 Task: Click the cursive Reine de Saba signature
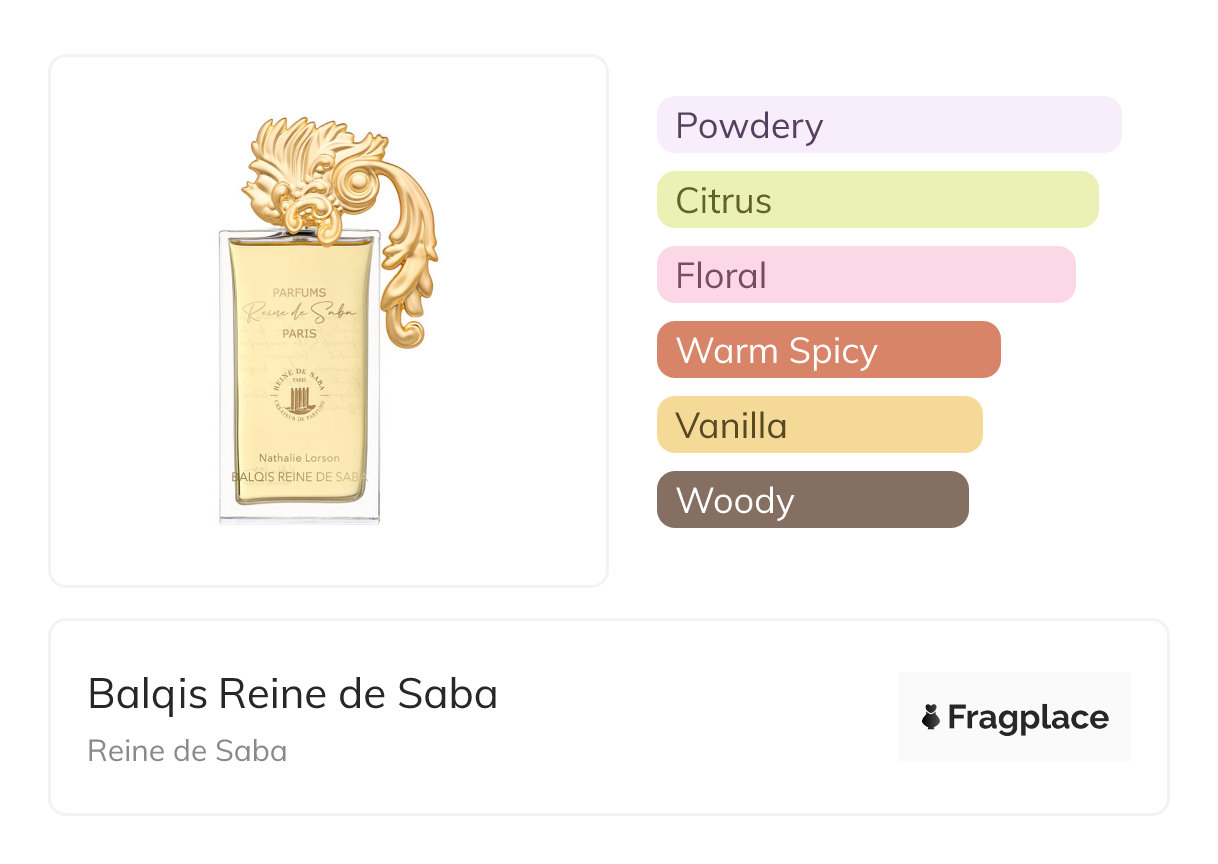coord(300,313)
